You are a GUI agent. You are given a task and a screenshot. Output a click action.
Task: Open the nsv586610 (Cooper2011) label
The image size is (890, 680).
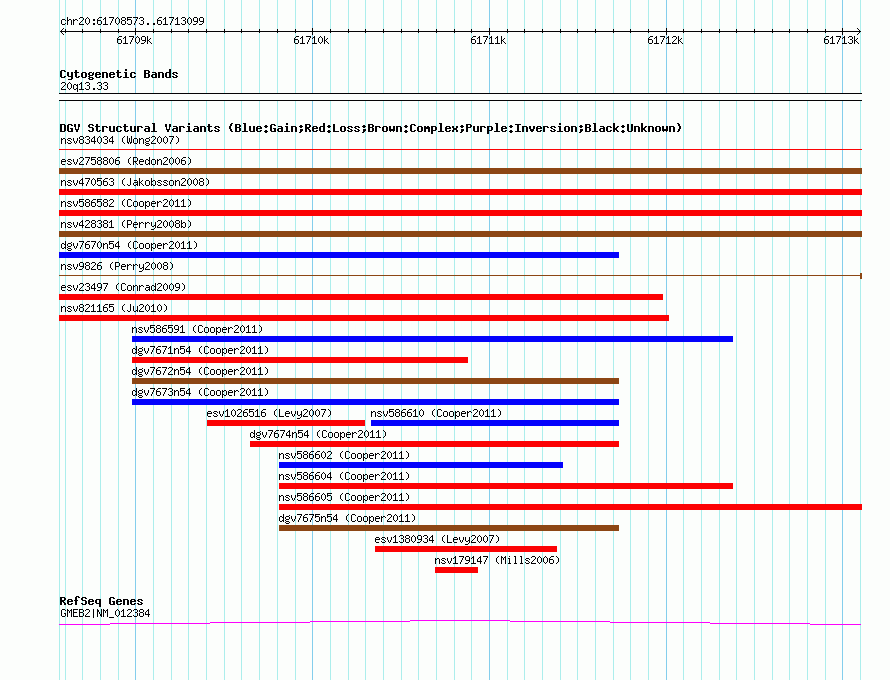[x=436, y=413]
